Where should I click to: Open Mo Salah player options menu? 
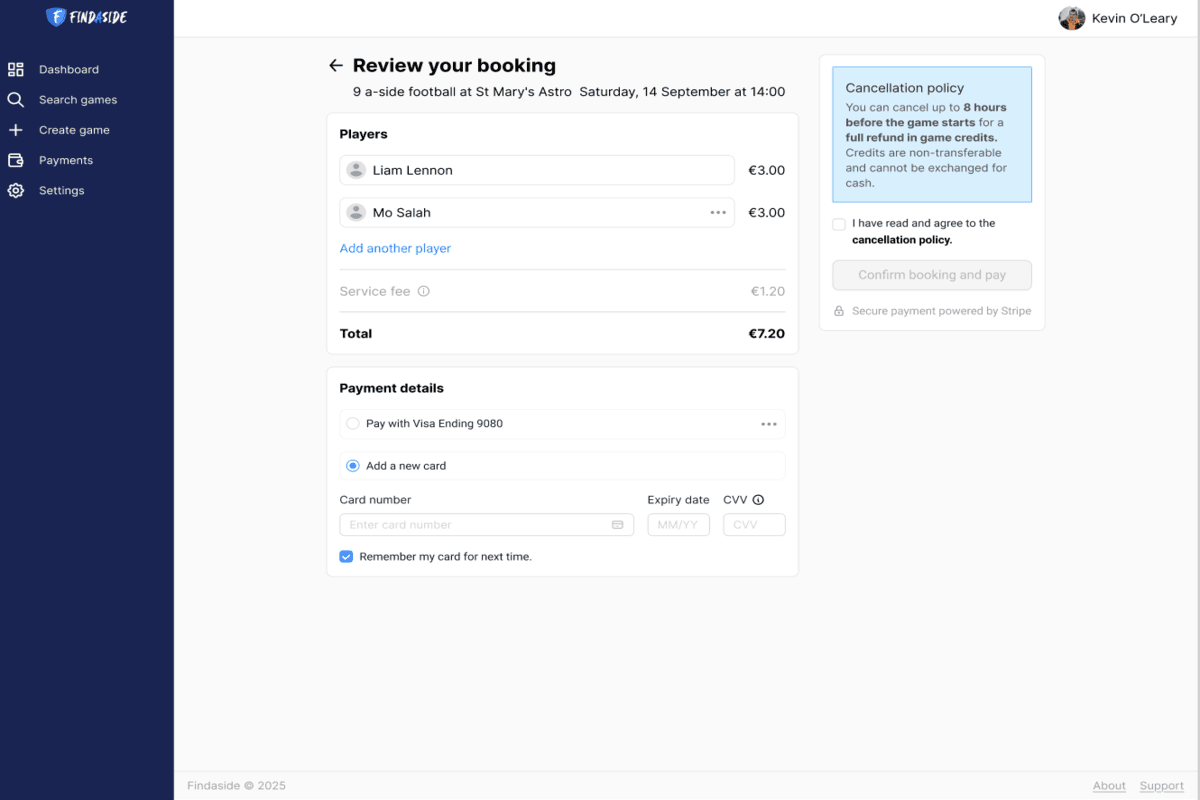pyautogui.click(x=718, y=212)
